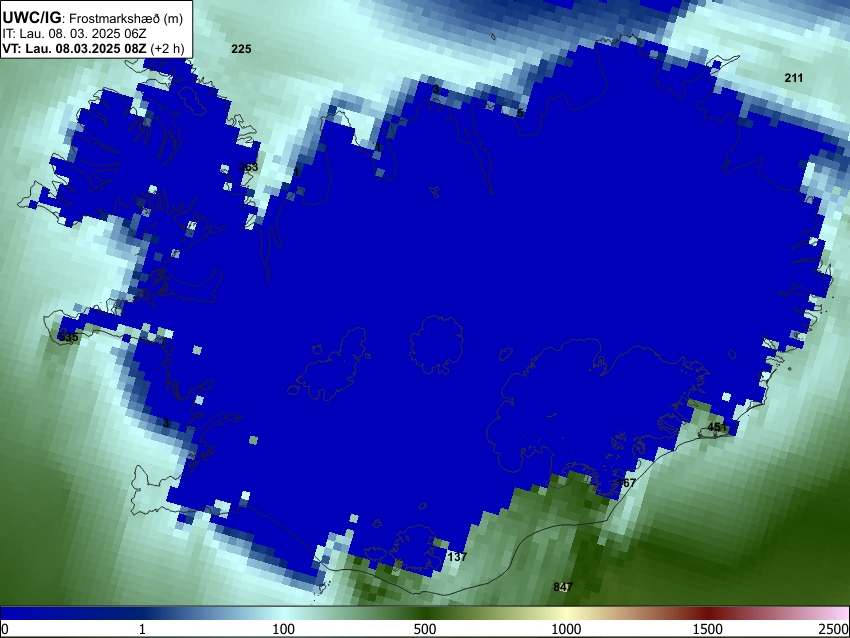Click the dark red section of the color scale

pos(708,614)
